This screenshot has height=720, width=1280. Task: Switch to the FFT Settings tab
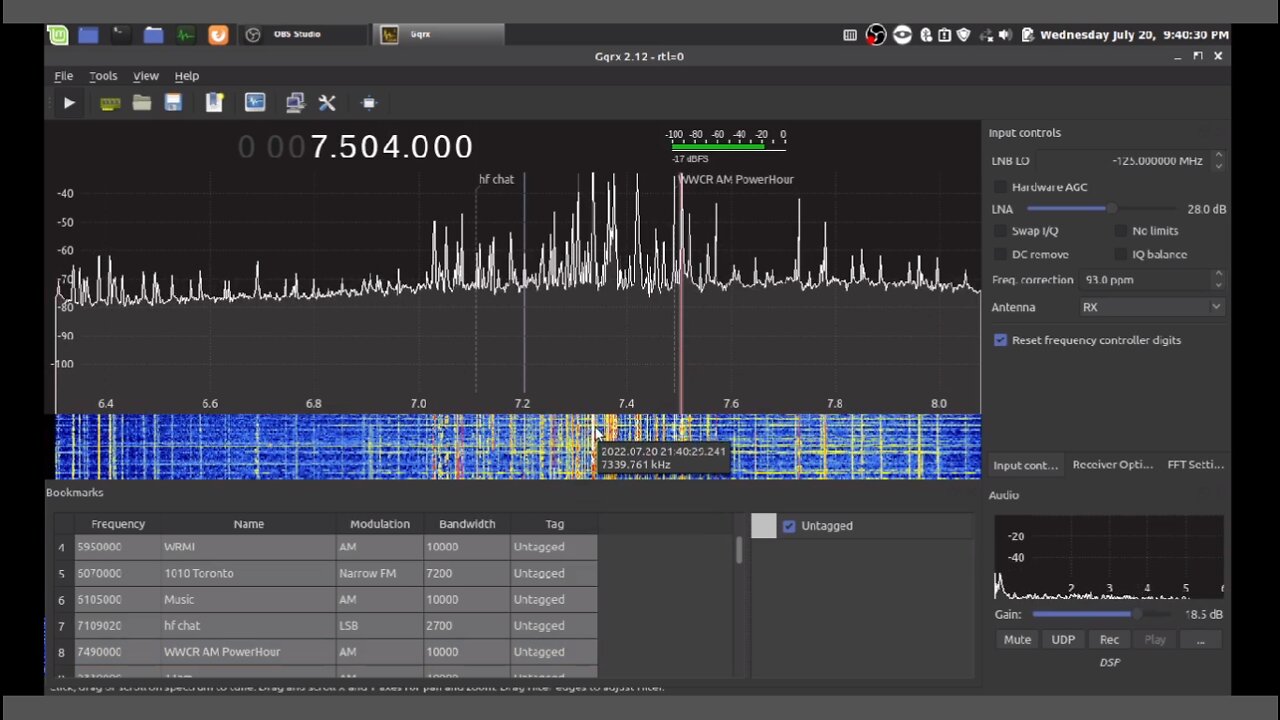coord(1195,465)
